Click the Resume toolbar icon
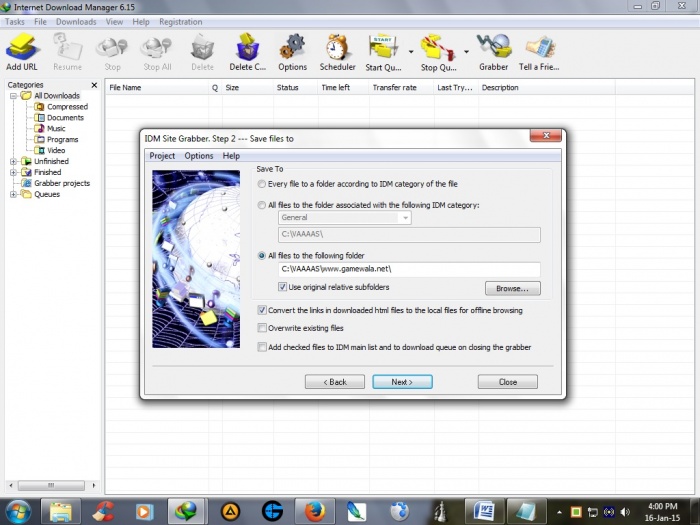 point(67,52)
